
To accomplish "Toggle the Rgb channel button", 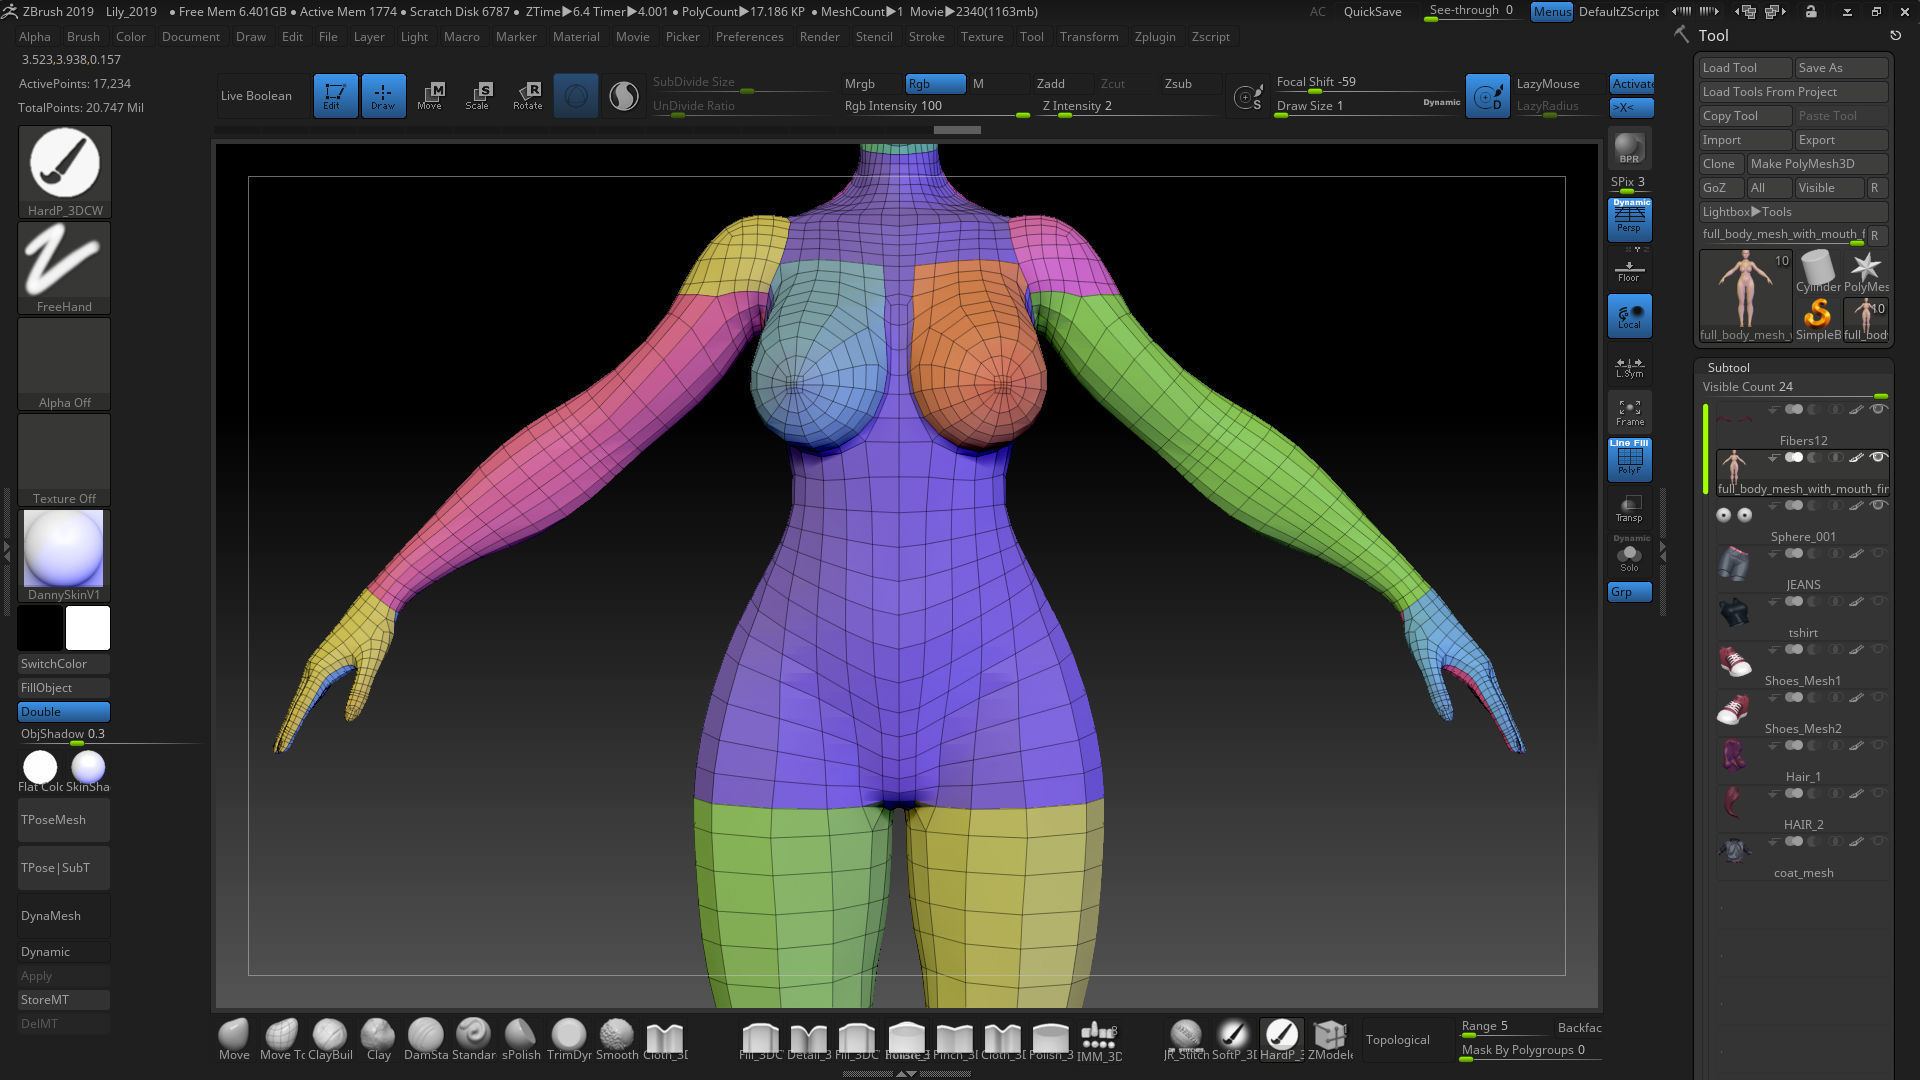I will coord(935,84).
